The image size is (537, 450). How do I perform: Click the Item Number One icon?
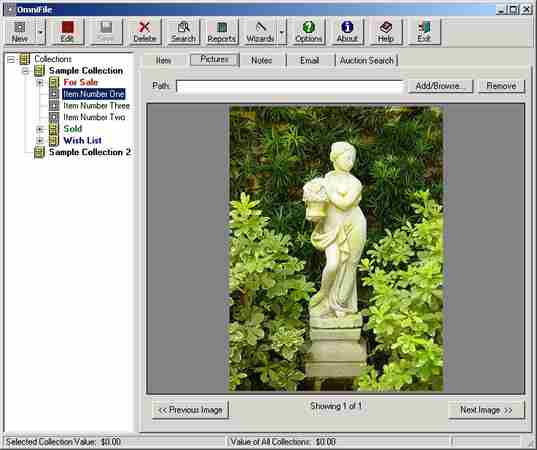(x=54, y=94)
